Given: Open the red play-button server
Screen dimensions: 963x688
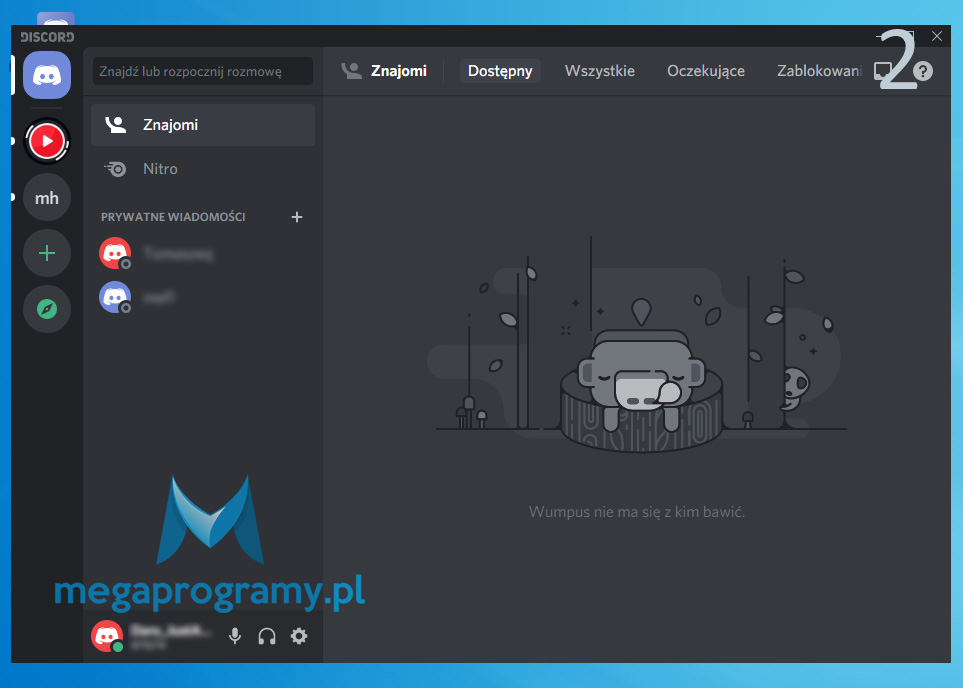Looking at the screenshot, I should pyautogui.click(x=47, y=141).
